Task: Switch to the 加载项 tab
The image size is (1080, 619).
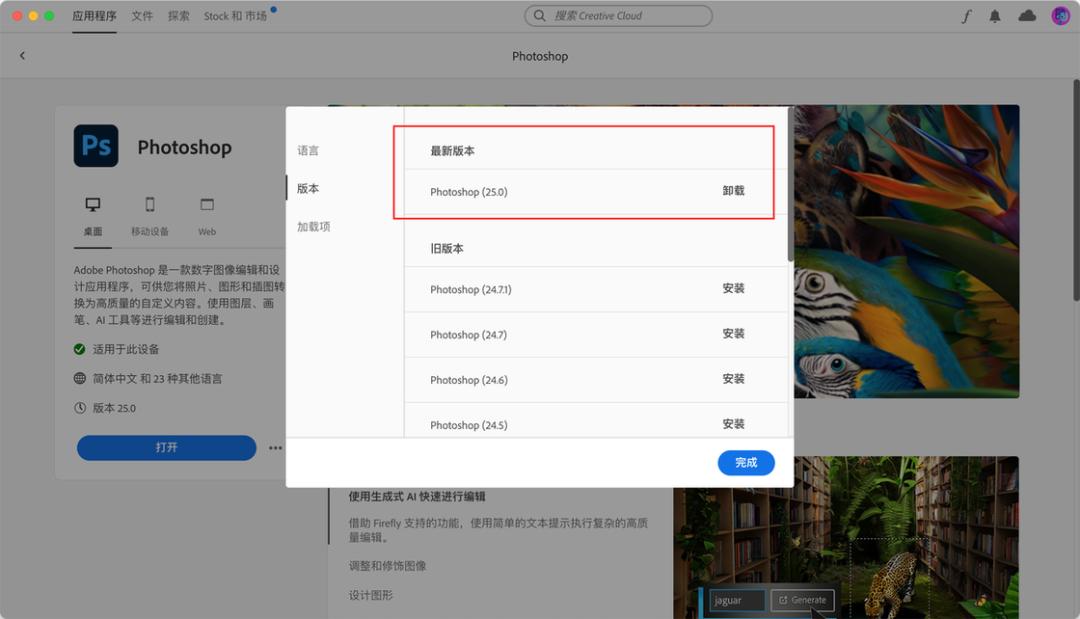Action: (x=313, y=226)
